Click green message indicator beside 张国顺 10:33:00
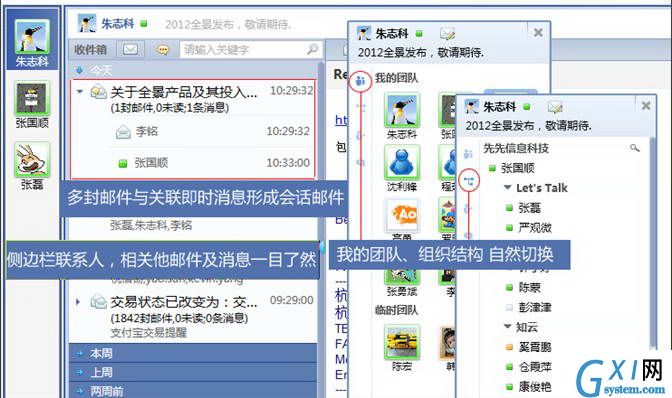The image size is (672, 398). tap(123, 163)
